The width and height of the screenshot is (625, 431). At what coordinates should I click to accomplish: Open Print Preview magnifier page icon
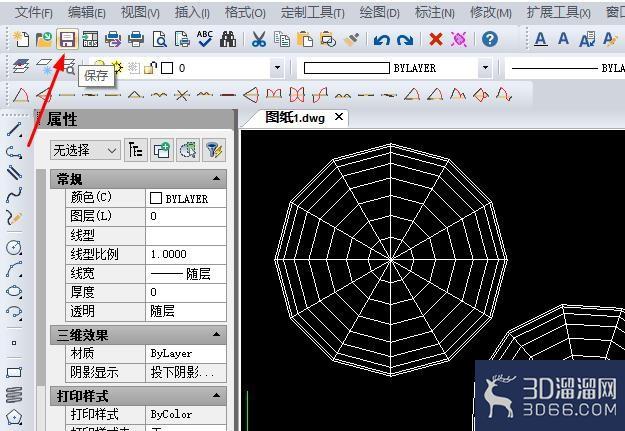[159, 39]
